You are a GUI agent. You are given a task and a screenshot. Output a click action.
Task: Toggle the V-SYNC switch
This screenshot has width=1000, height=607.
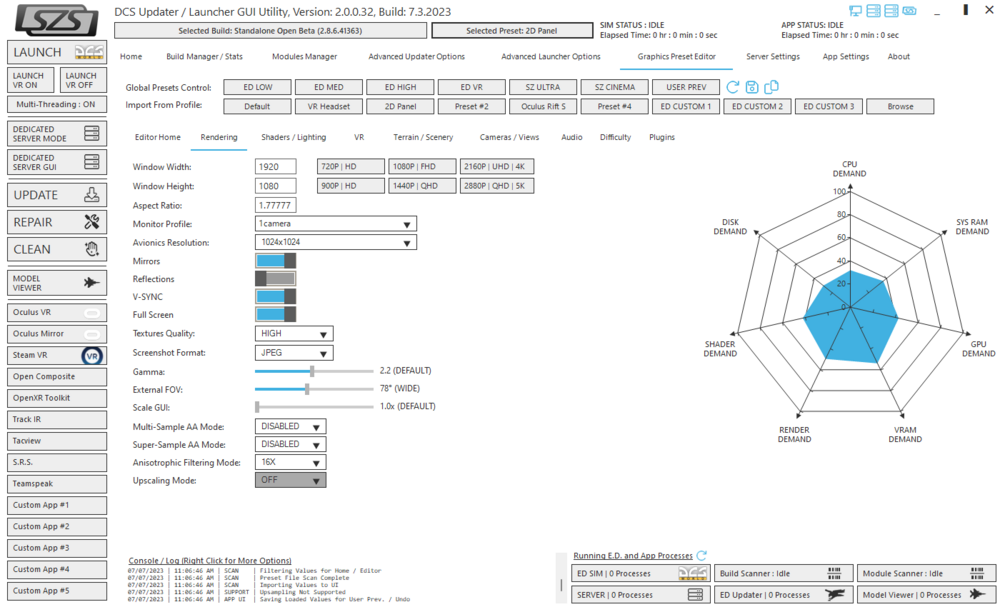[276, 296]
